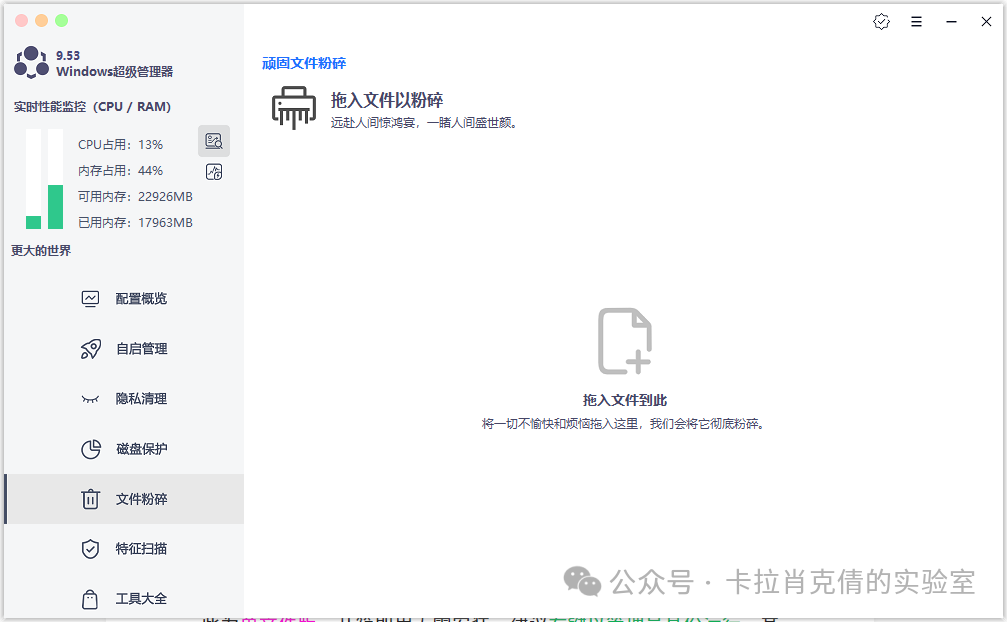Image resolution: width=1007 pixels, height=622 pixels.
Task: Open 配置概览 from the sidebar
Action: tap(141, 299)
